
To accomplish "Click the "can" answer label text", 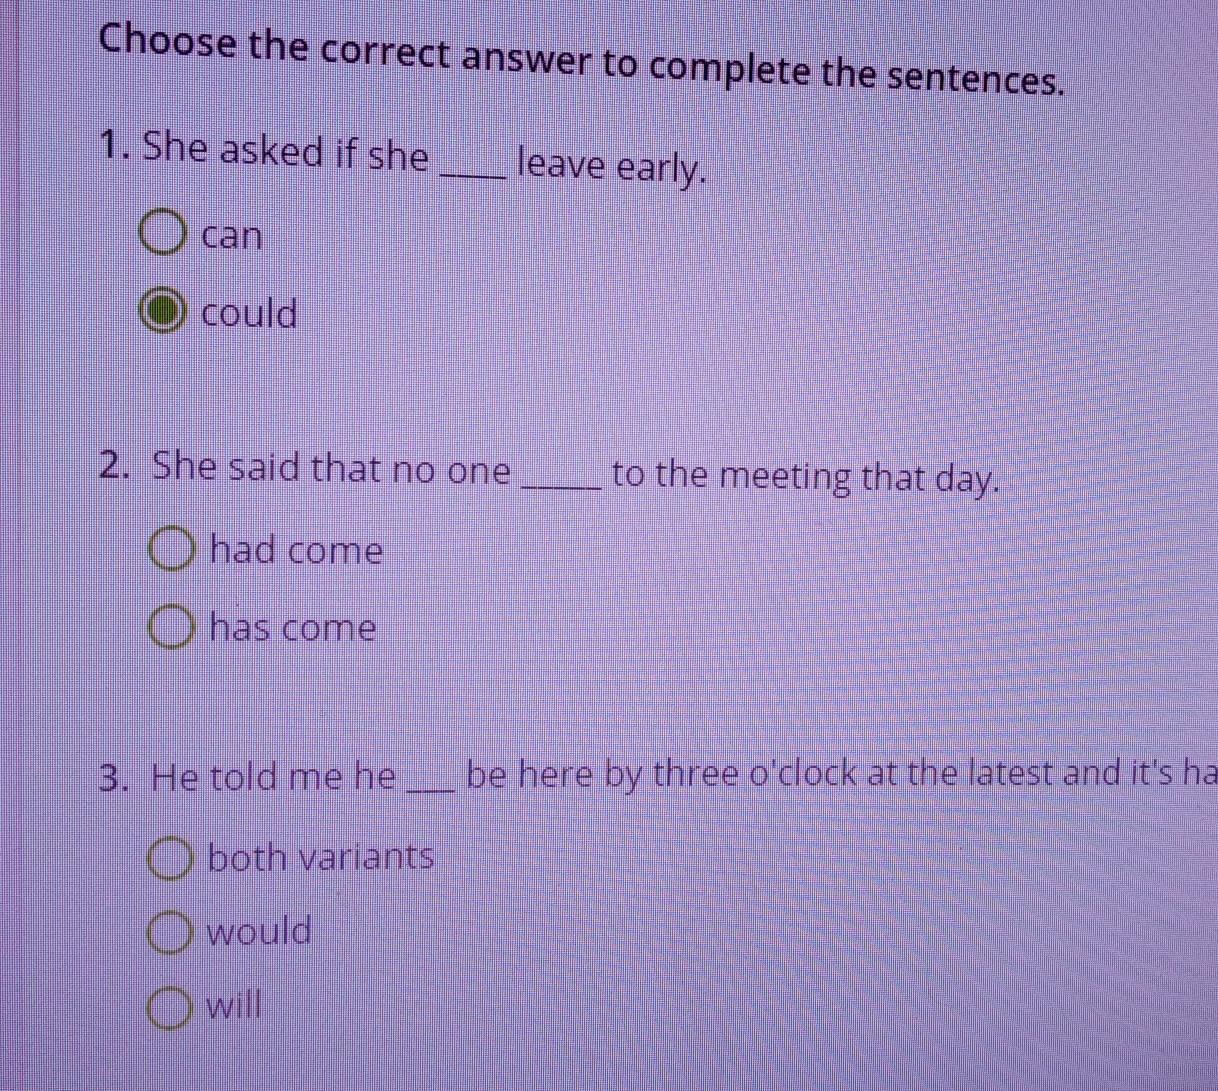I will pyautogui.click(x=232, y=237).
